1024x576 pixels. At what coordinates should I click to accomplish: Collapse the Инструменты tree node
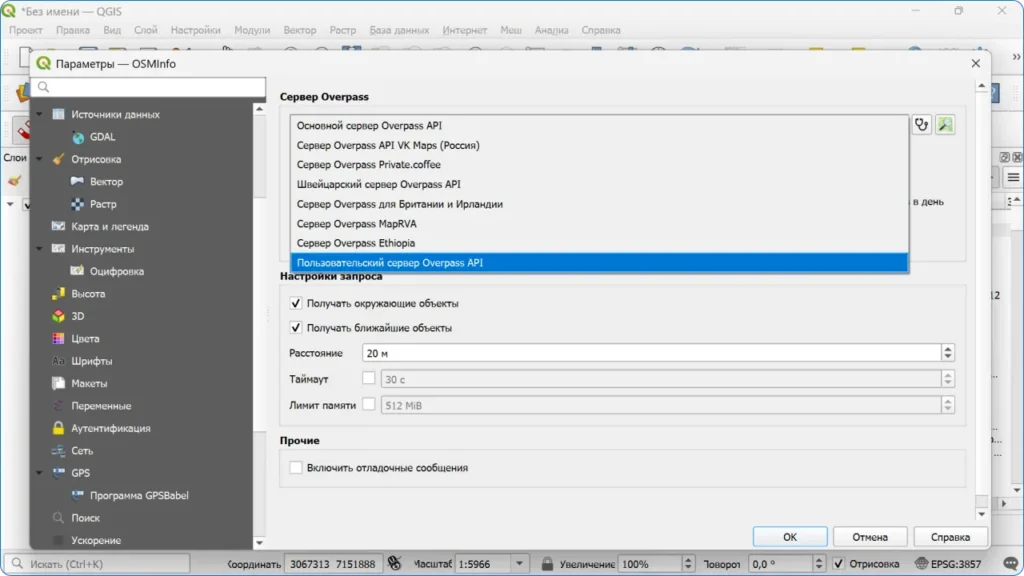(x=39, y=249)
